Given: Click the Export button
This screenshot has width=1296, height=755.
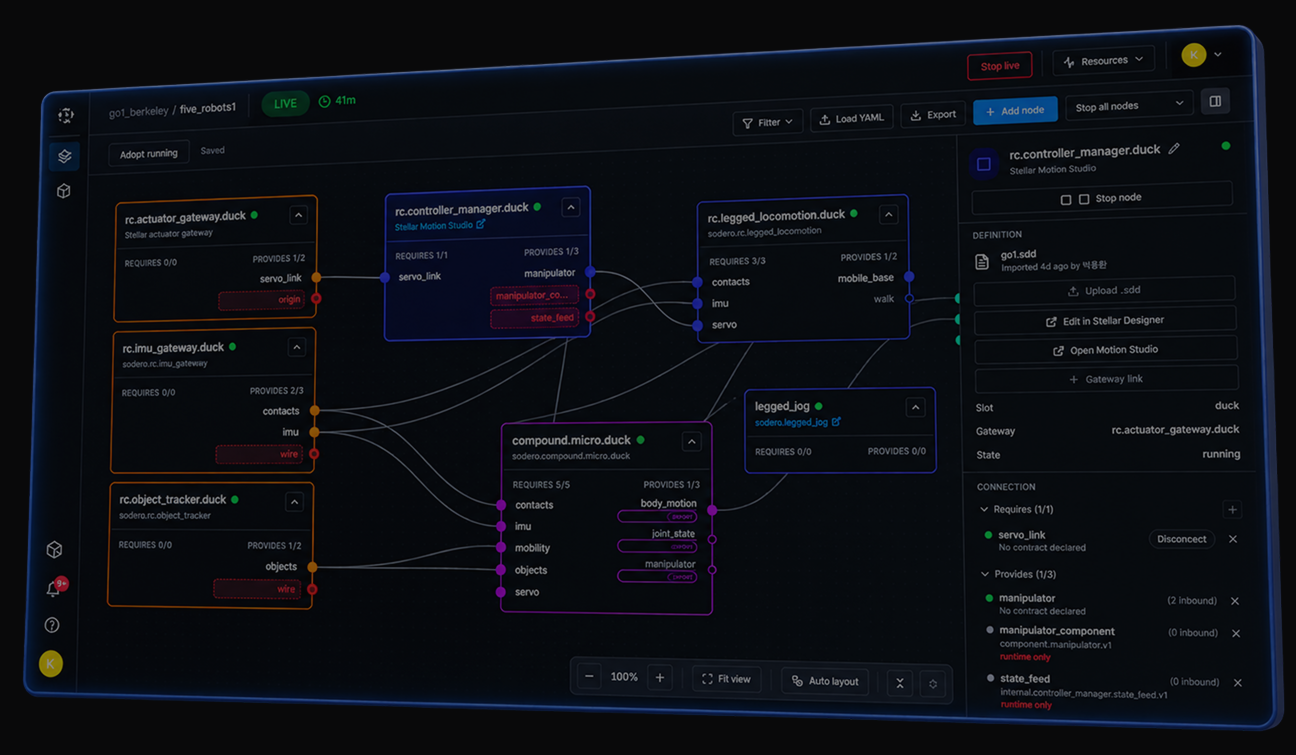Looking at the screenshot, I should tap(933, 115).
